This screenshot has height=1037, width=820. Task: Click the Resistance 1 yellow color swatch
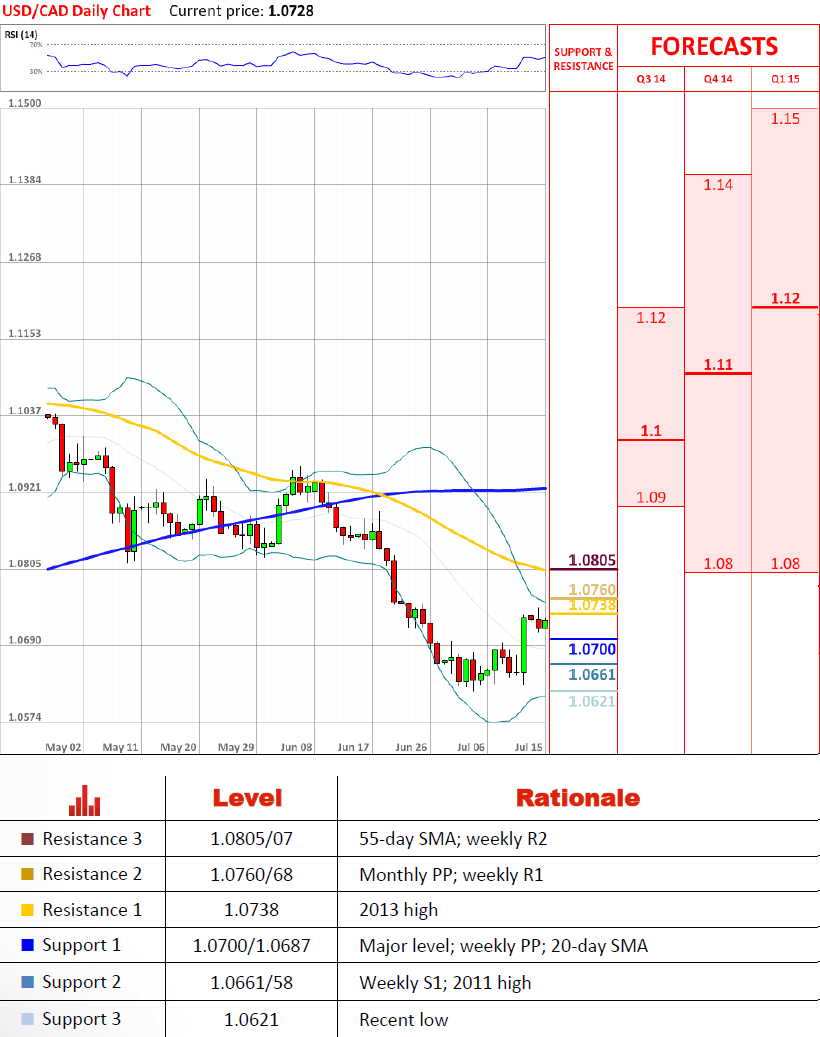tap(27, 910)
